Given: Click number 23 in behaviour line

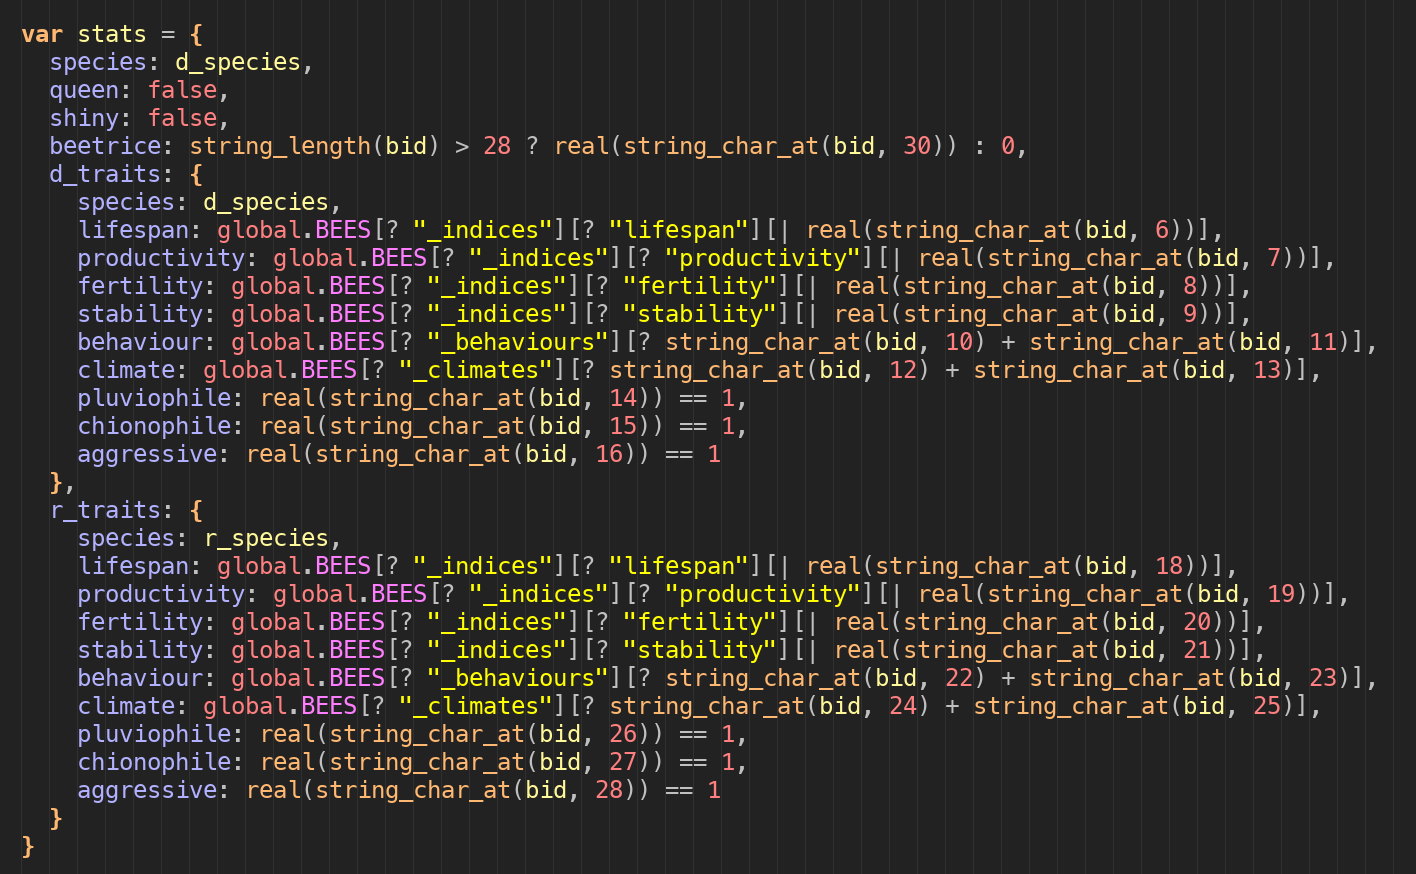Looking at the screenshot, I should [x=1323, y=678].
